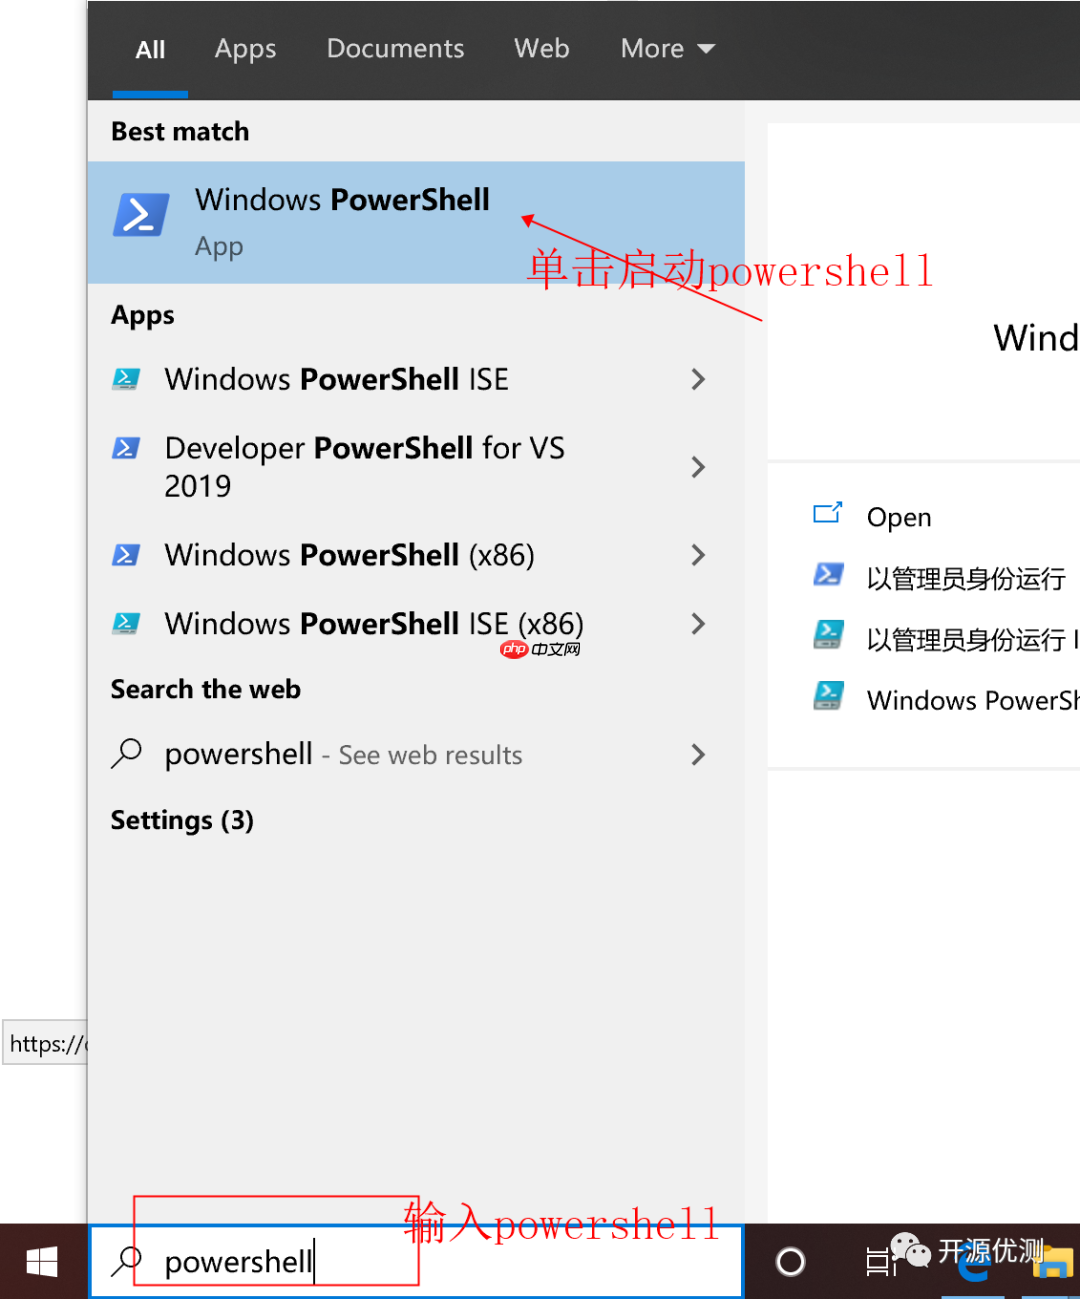
Task: Click the WeChat icon in the system tray
Action: [x=911, y=1249]
